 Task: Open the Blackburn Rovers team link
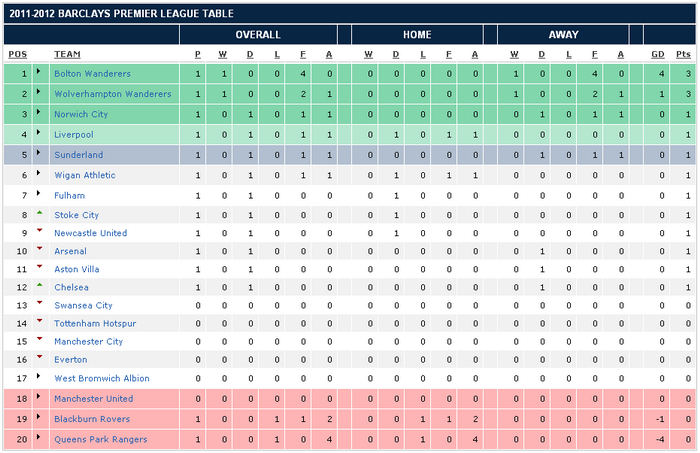tap(92, 419)
